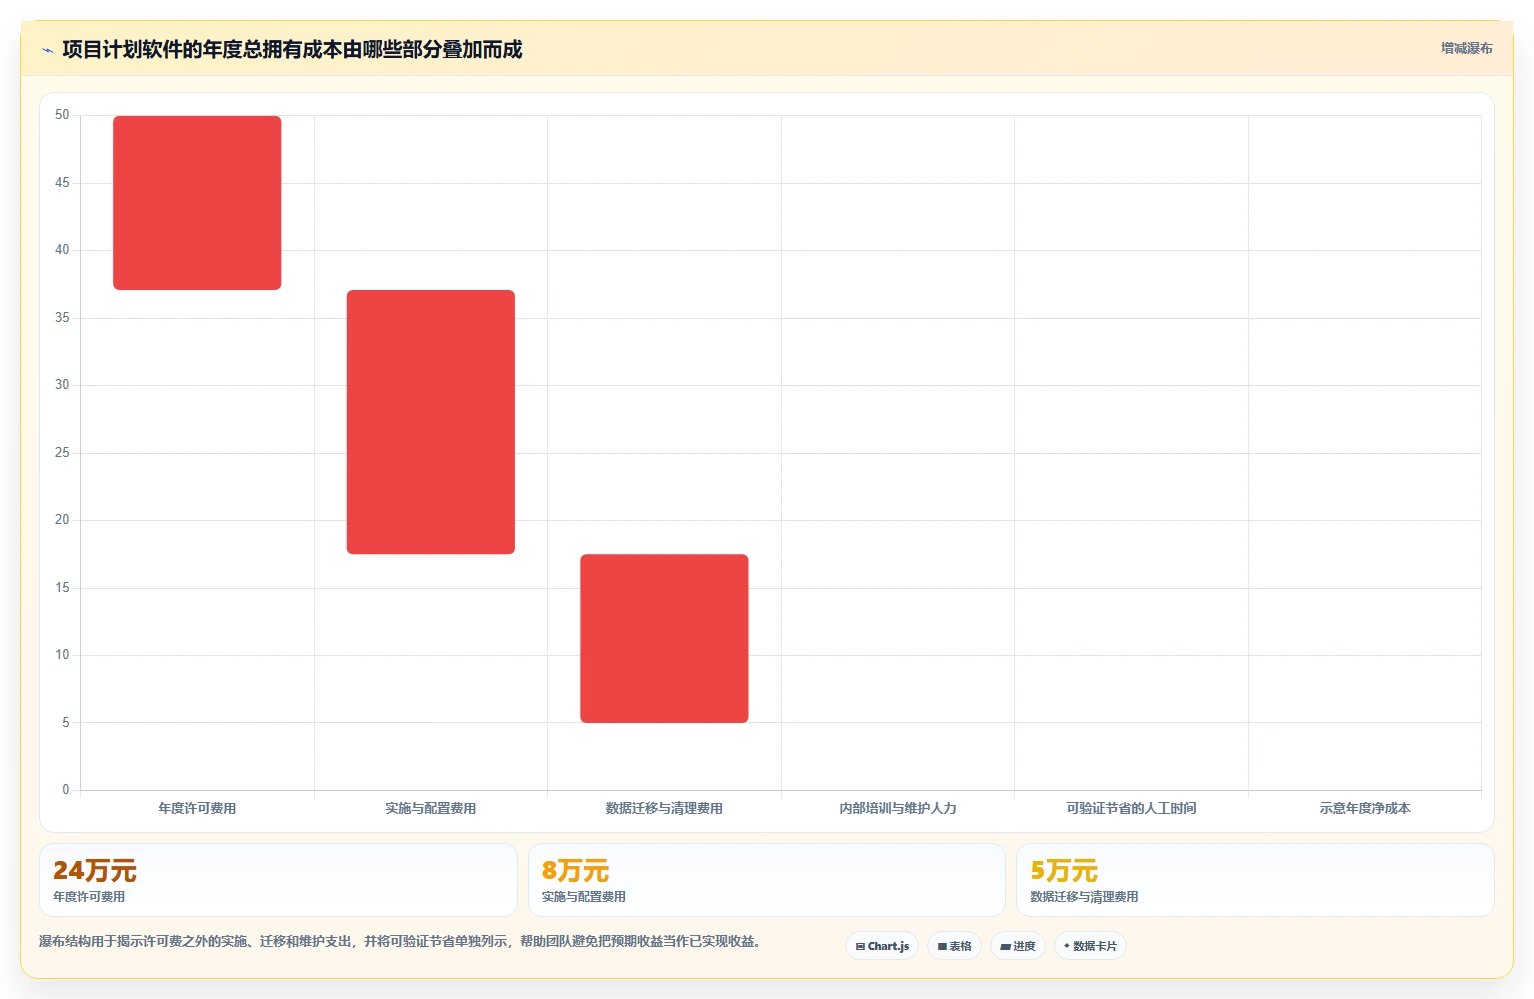
Task: Click the 数据卡片 tag chip
Action: click(x=1090, y=946)
